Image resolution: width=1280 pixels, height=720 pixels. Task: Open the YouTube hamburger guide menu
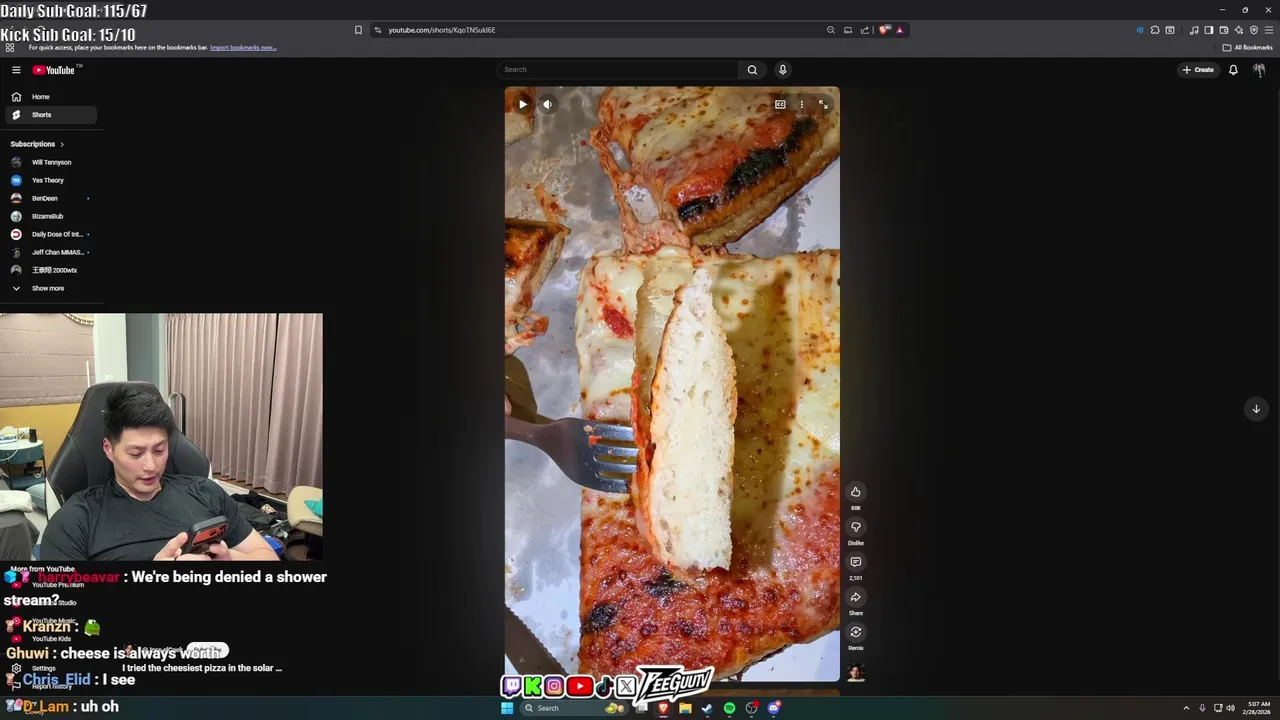pyautogui.click(x=16, y=70)
